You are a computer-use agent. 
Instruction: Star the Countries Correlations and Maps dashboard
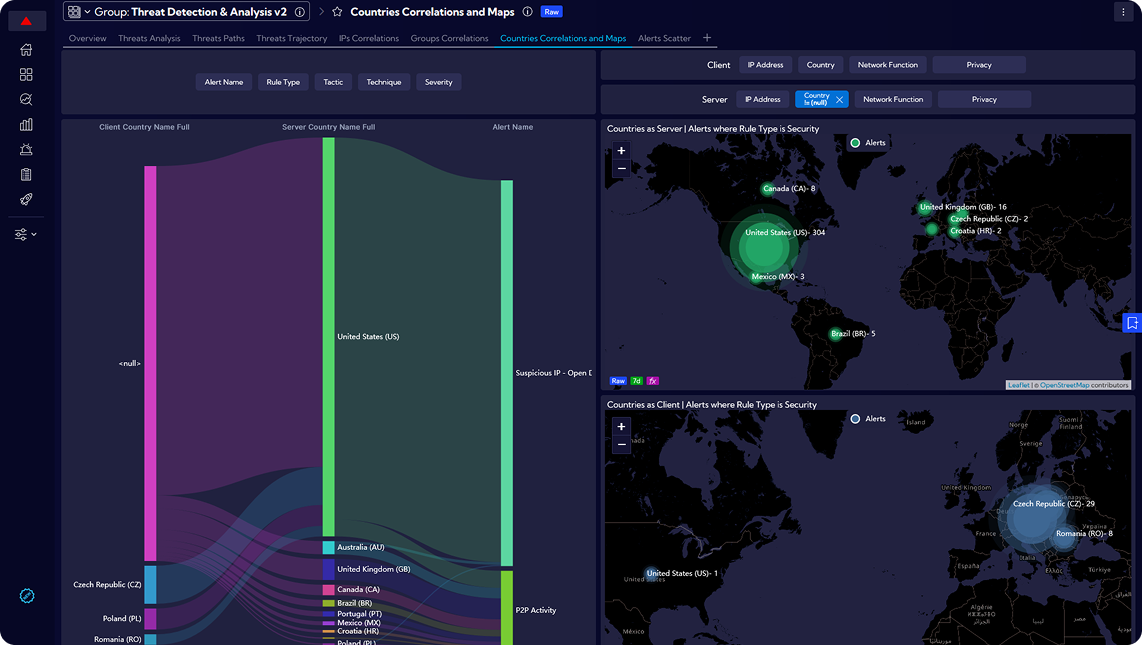337,12
